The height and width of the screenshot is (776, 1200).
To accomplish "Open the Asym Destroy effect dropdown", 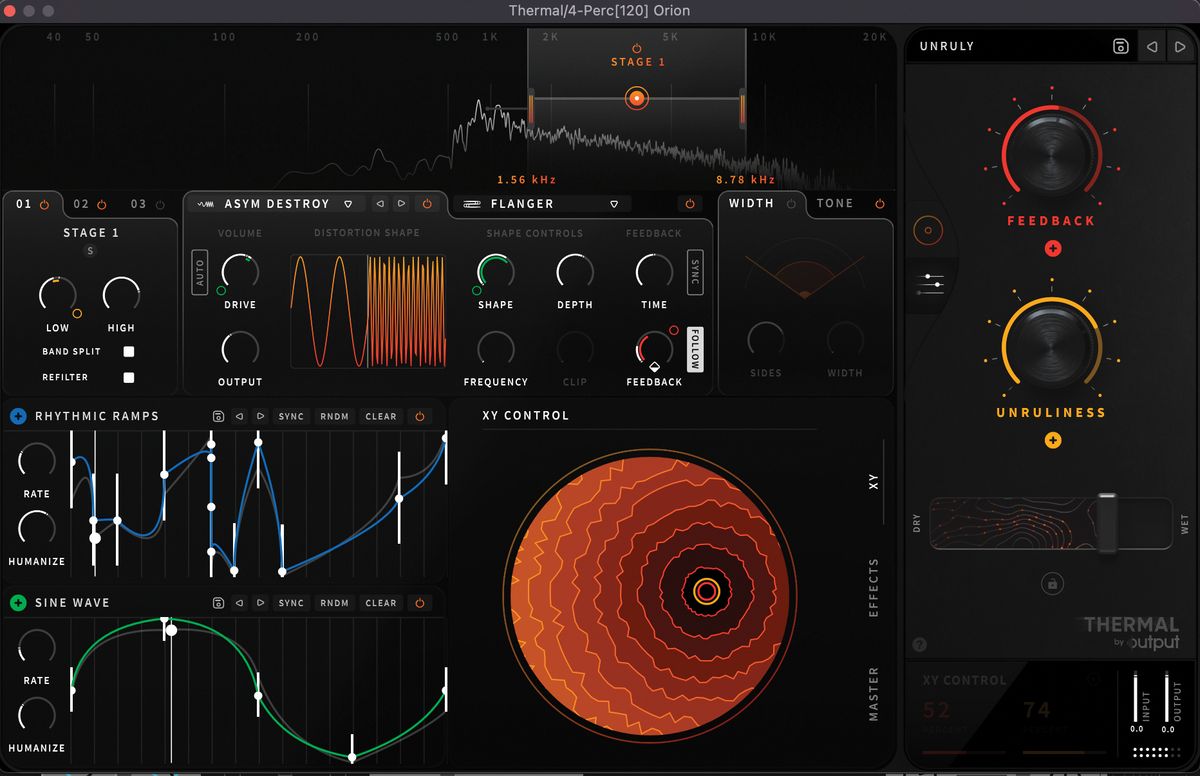I will pos(348,204).
